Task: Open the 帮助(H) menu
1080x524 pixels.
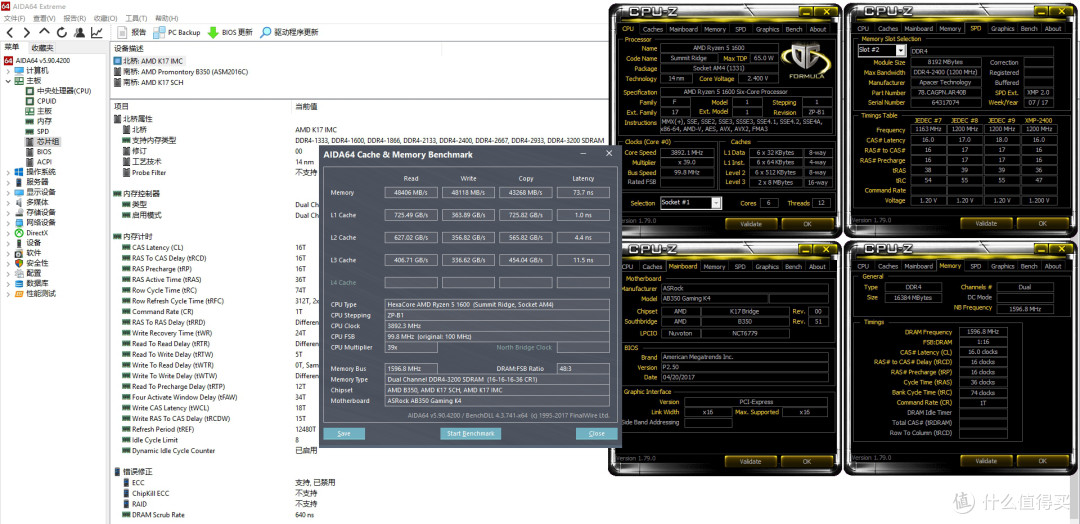Action: point(166,18)
